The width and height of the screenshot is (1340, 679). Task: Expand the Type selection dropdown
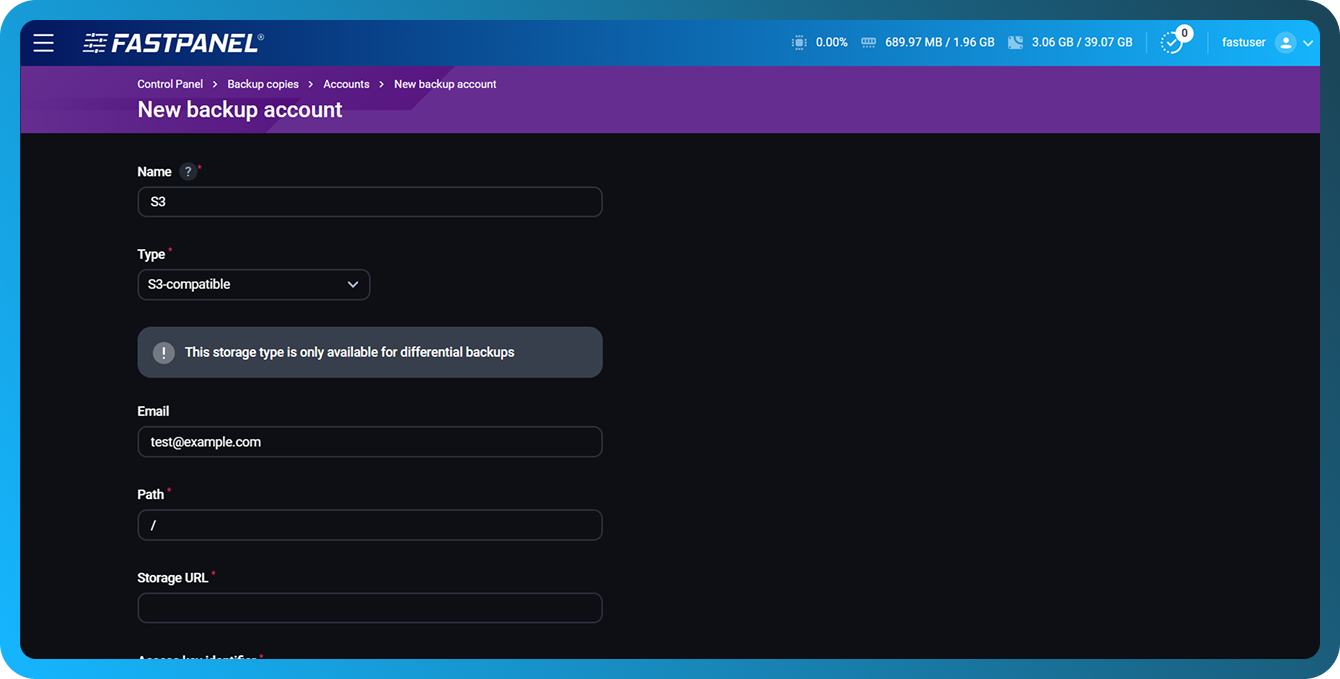coord(353,284)
